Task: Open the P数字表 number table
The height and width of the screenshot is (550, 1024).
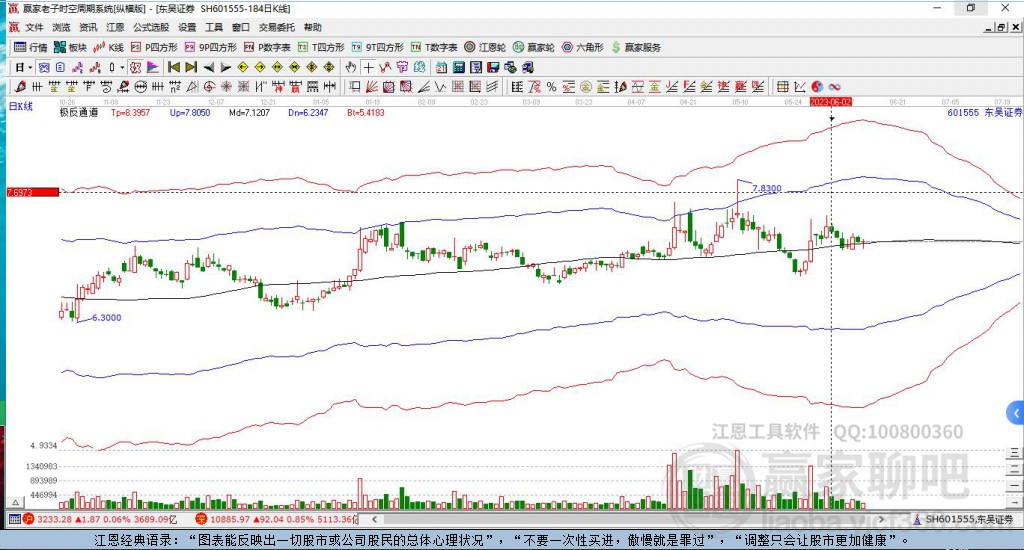Action: point(267,47)
